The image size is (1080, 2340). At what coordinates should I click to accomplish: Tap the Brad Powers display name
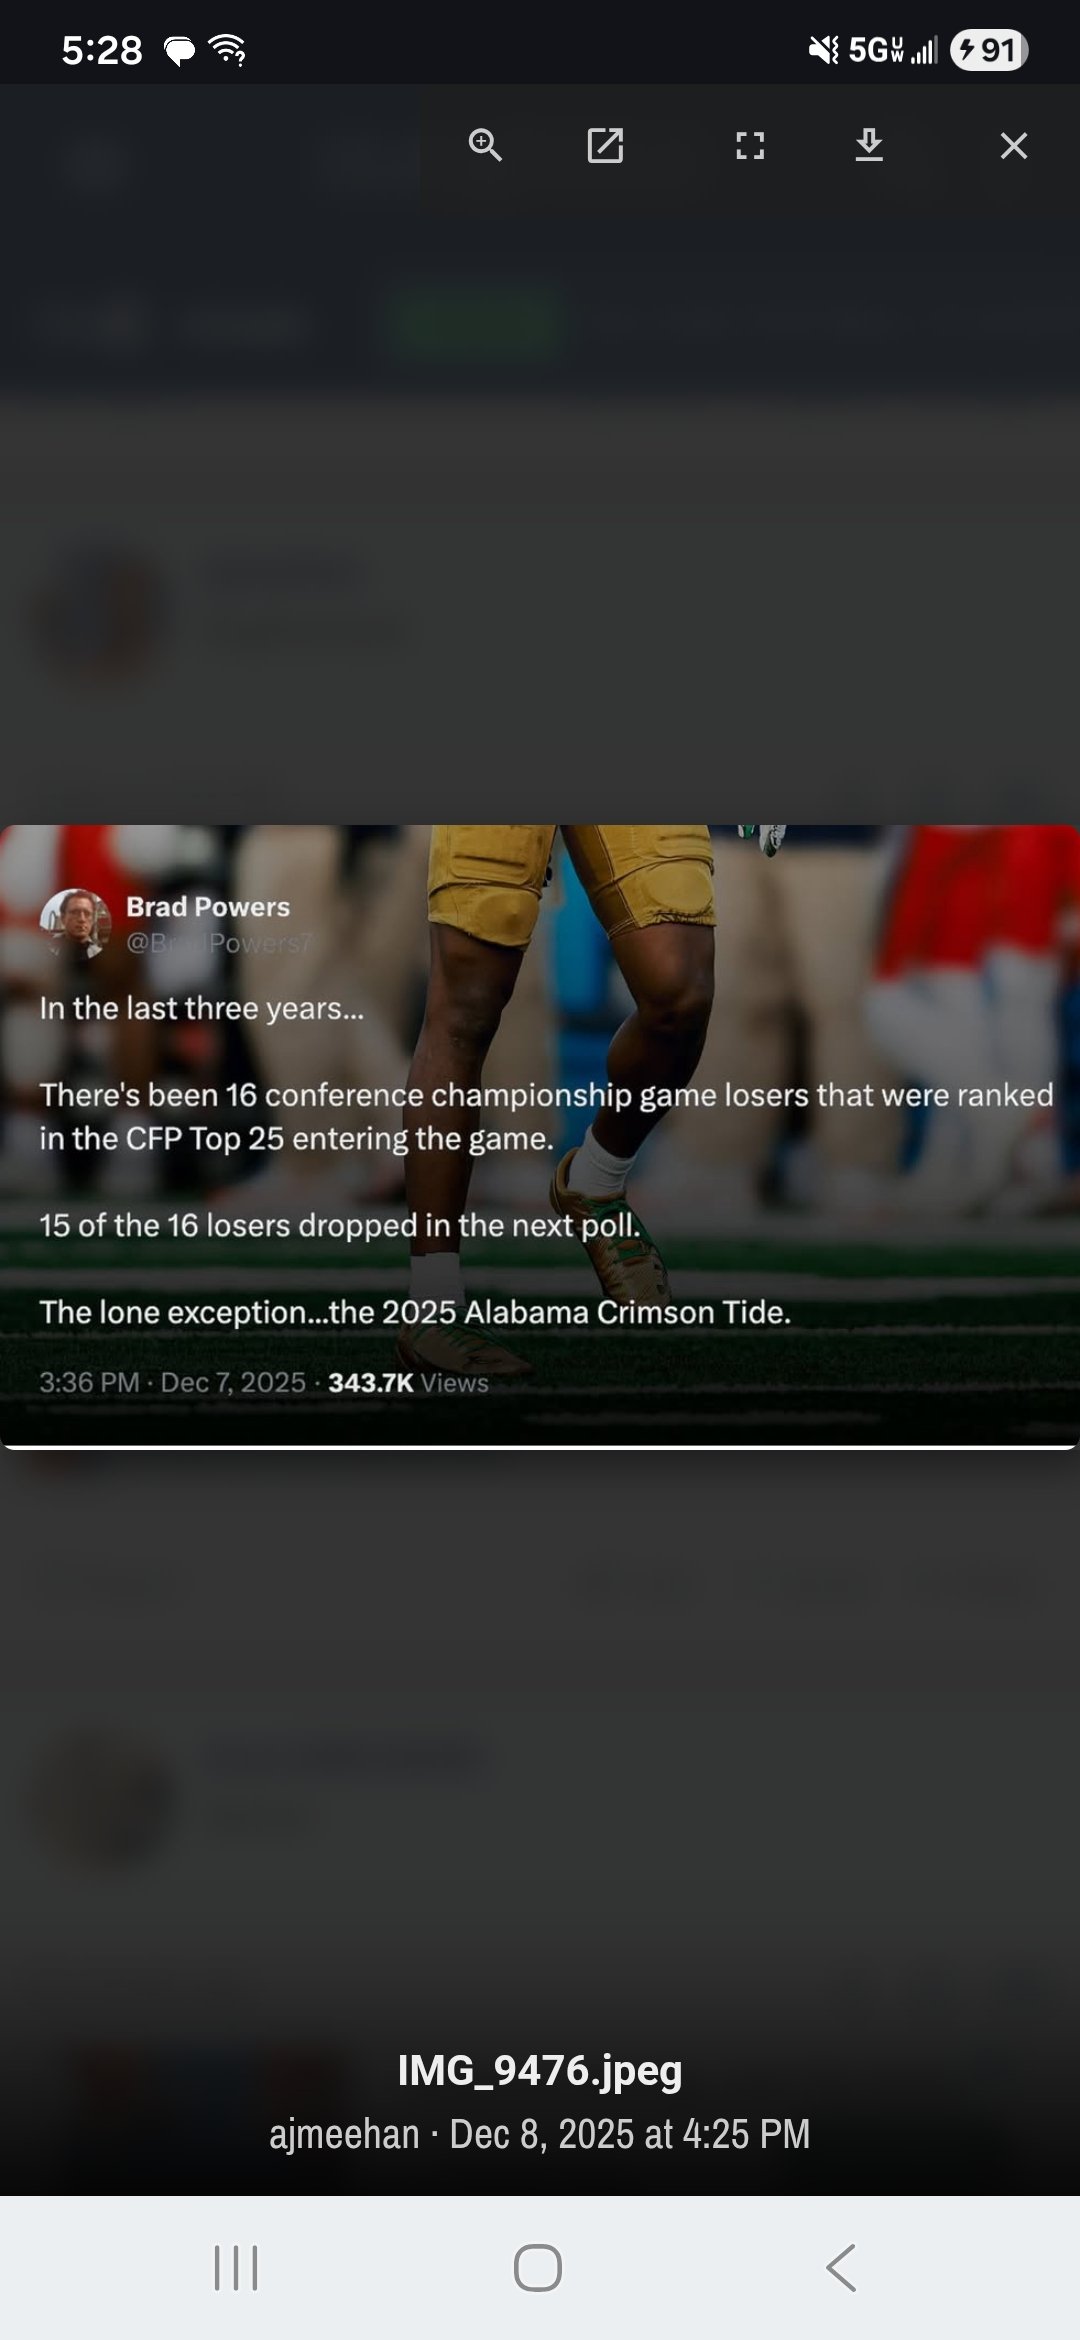208,907
